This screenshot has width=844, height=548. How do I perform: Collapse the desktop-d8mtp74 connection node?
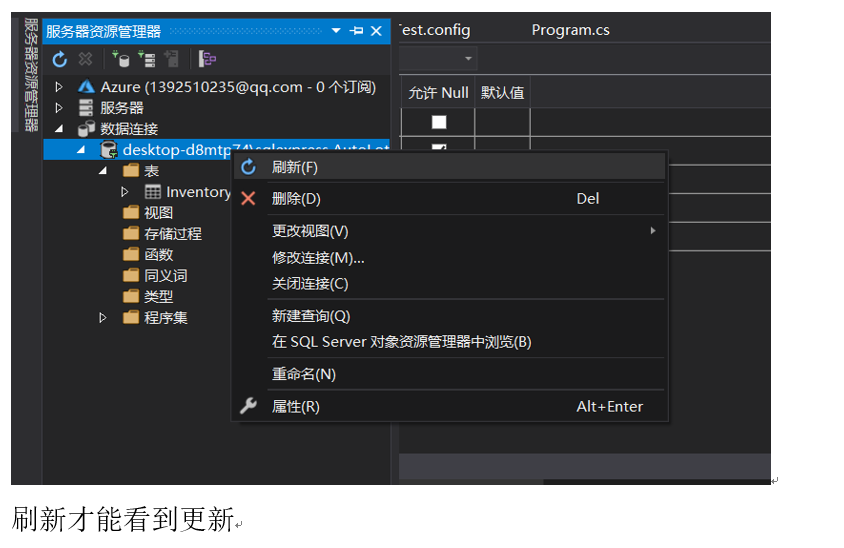81,150
